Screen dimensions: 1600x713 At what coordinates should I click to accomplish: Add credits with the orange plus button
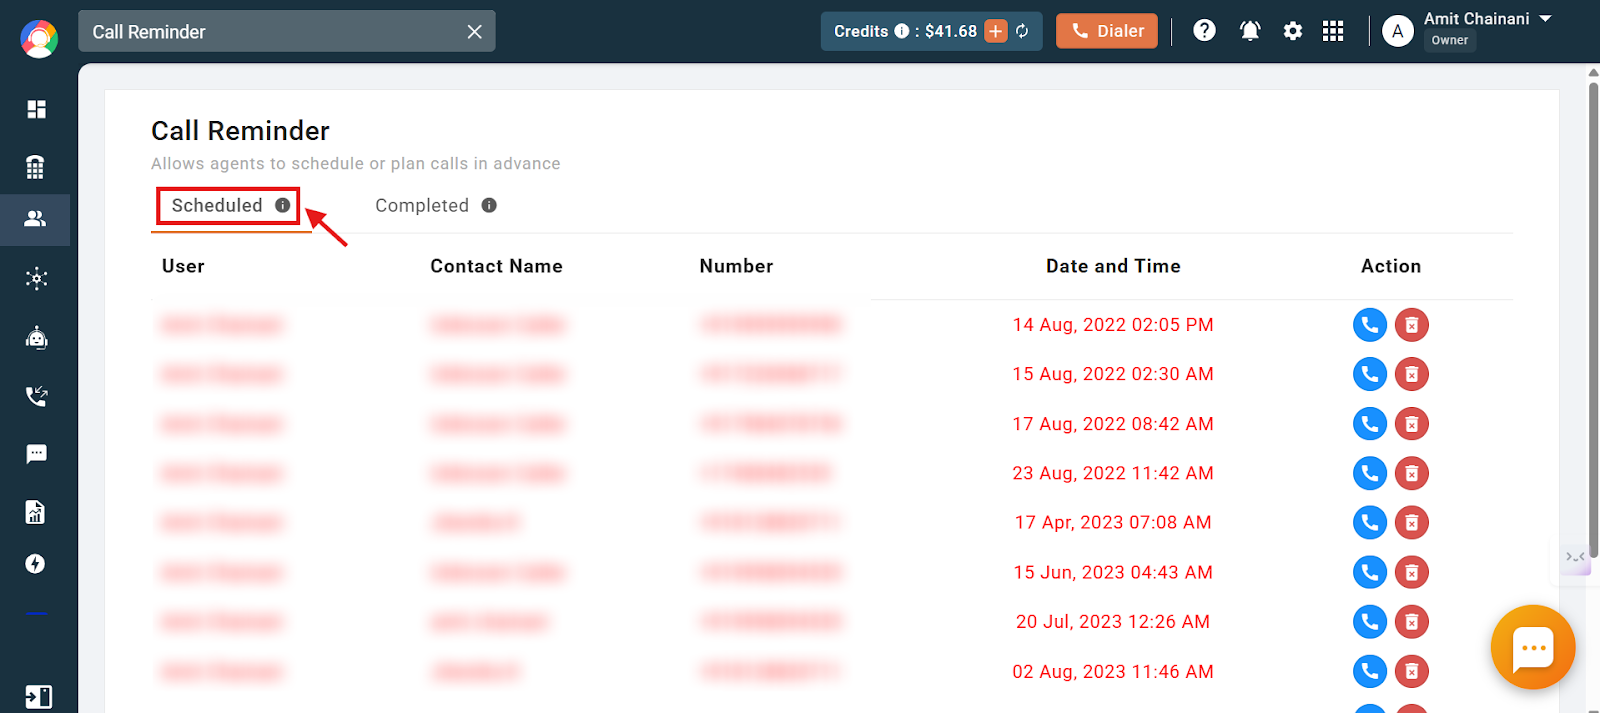(996, 31)
